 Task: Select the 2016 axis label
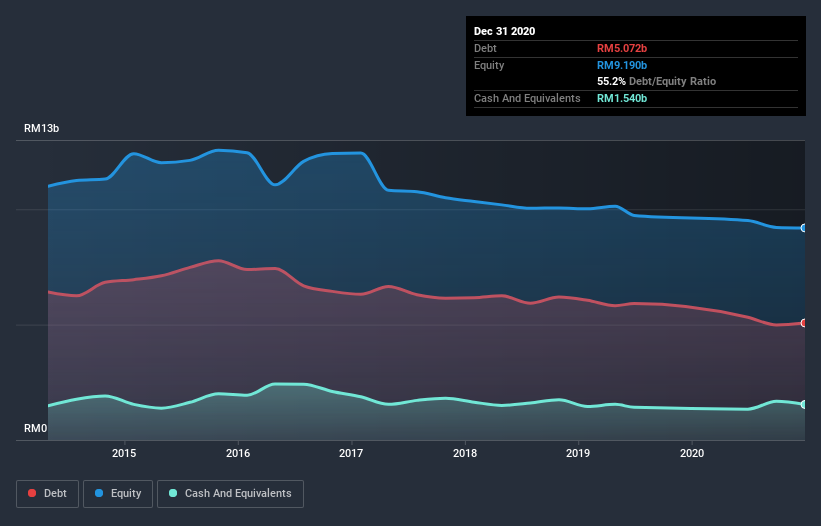238,453
